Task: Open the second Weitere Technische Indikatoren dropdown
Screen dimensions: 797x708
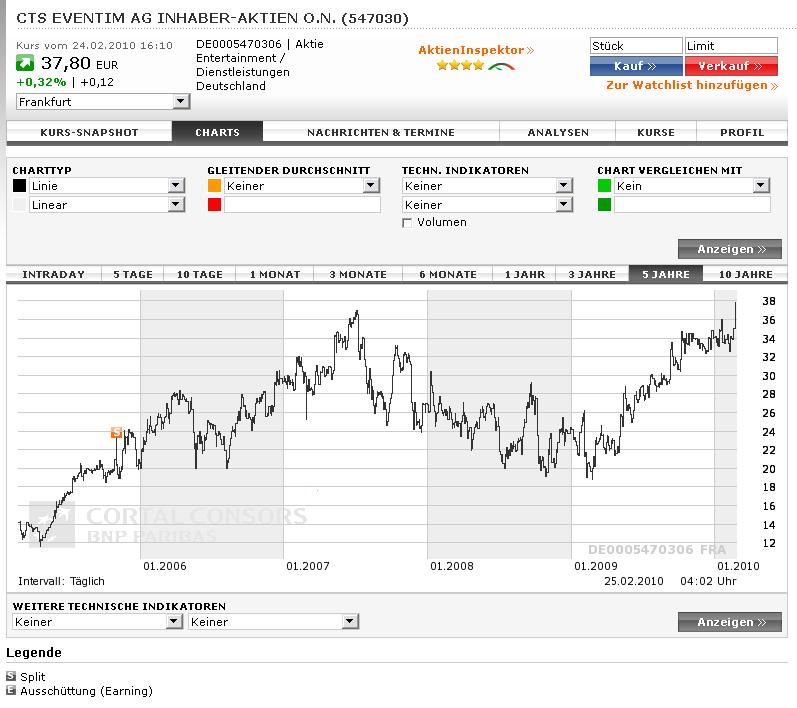Action: [x=273, y=621]
